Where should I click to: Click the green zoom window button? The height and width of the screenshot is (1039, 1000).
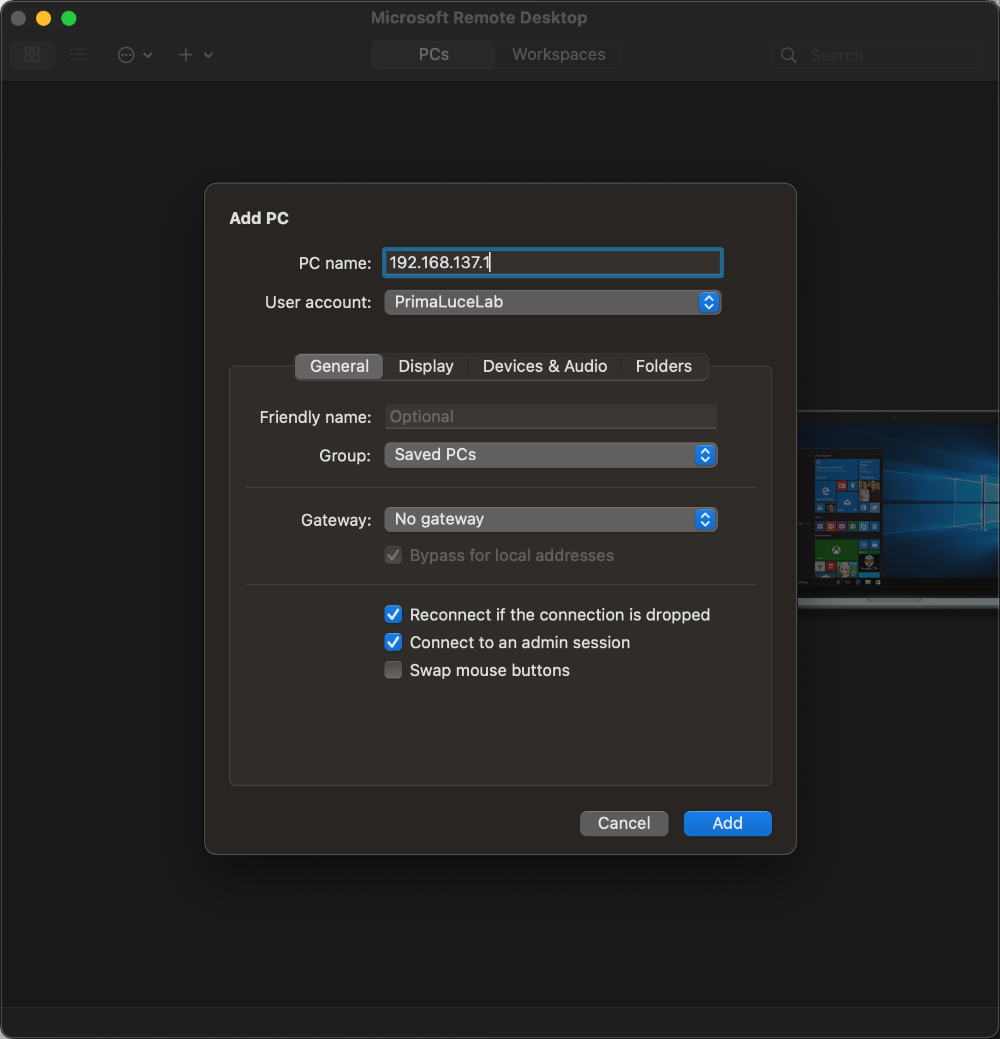(69, 19)
